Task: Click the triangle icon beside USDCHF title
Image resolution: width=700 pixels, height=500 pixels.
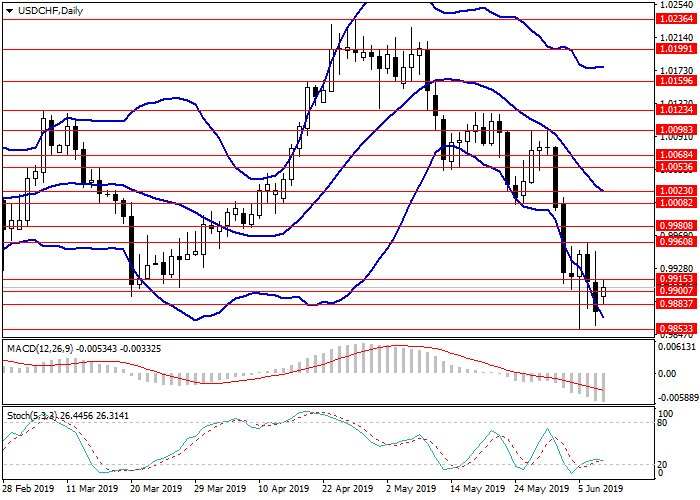Action: (8, 10)
